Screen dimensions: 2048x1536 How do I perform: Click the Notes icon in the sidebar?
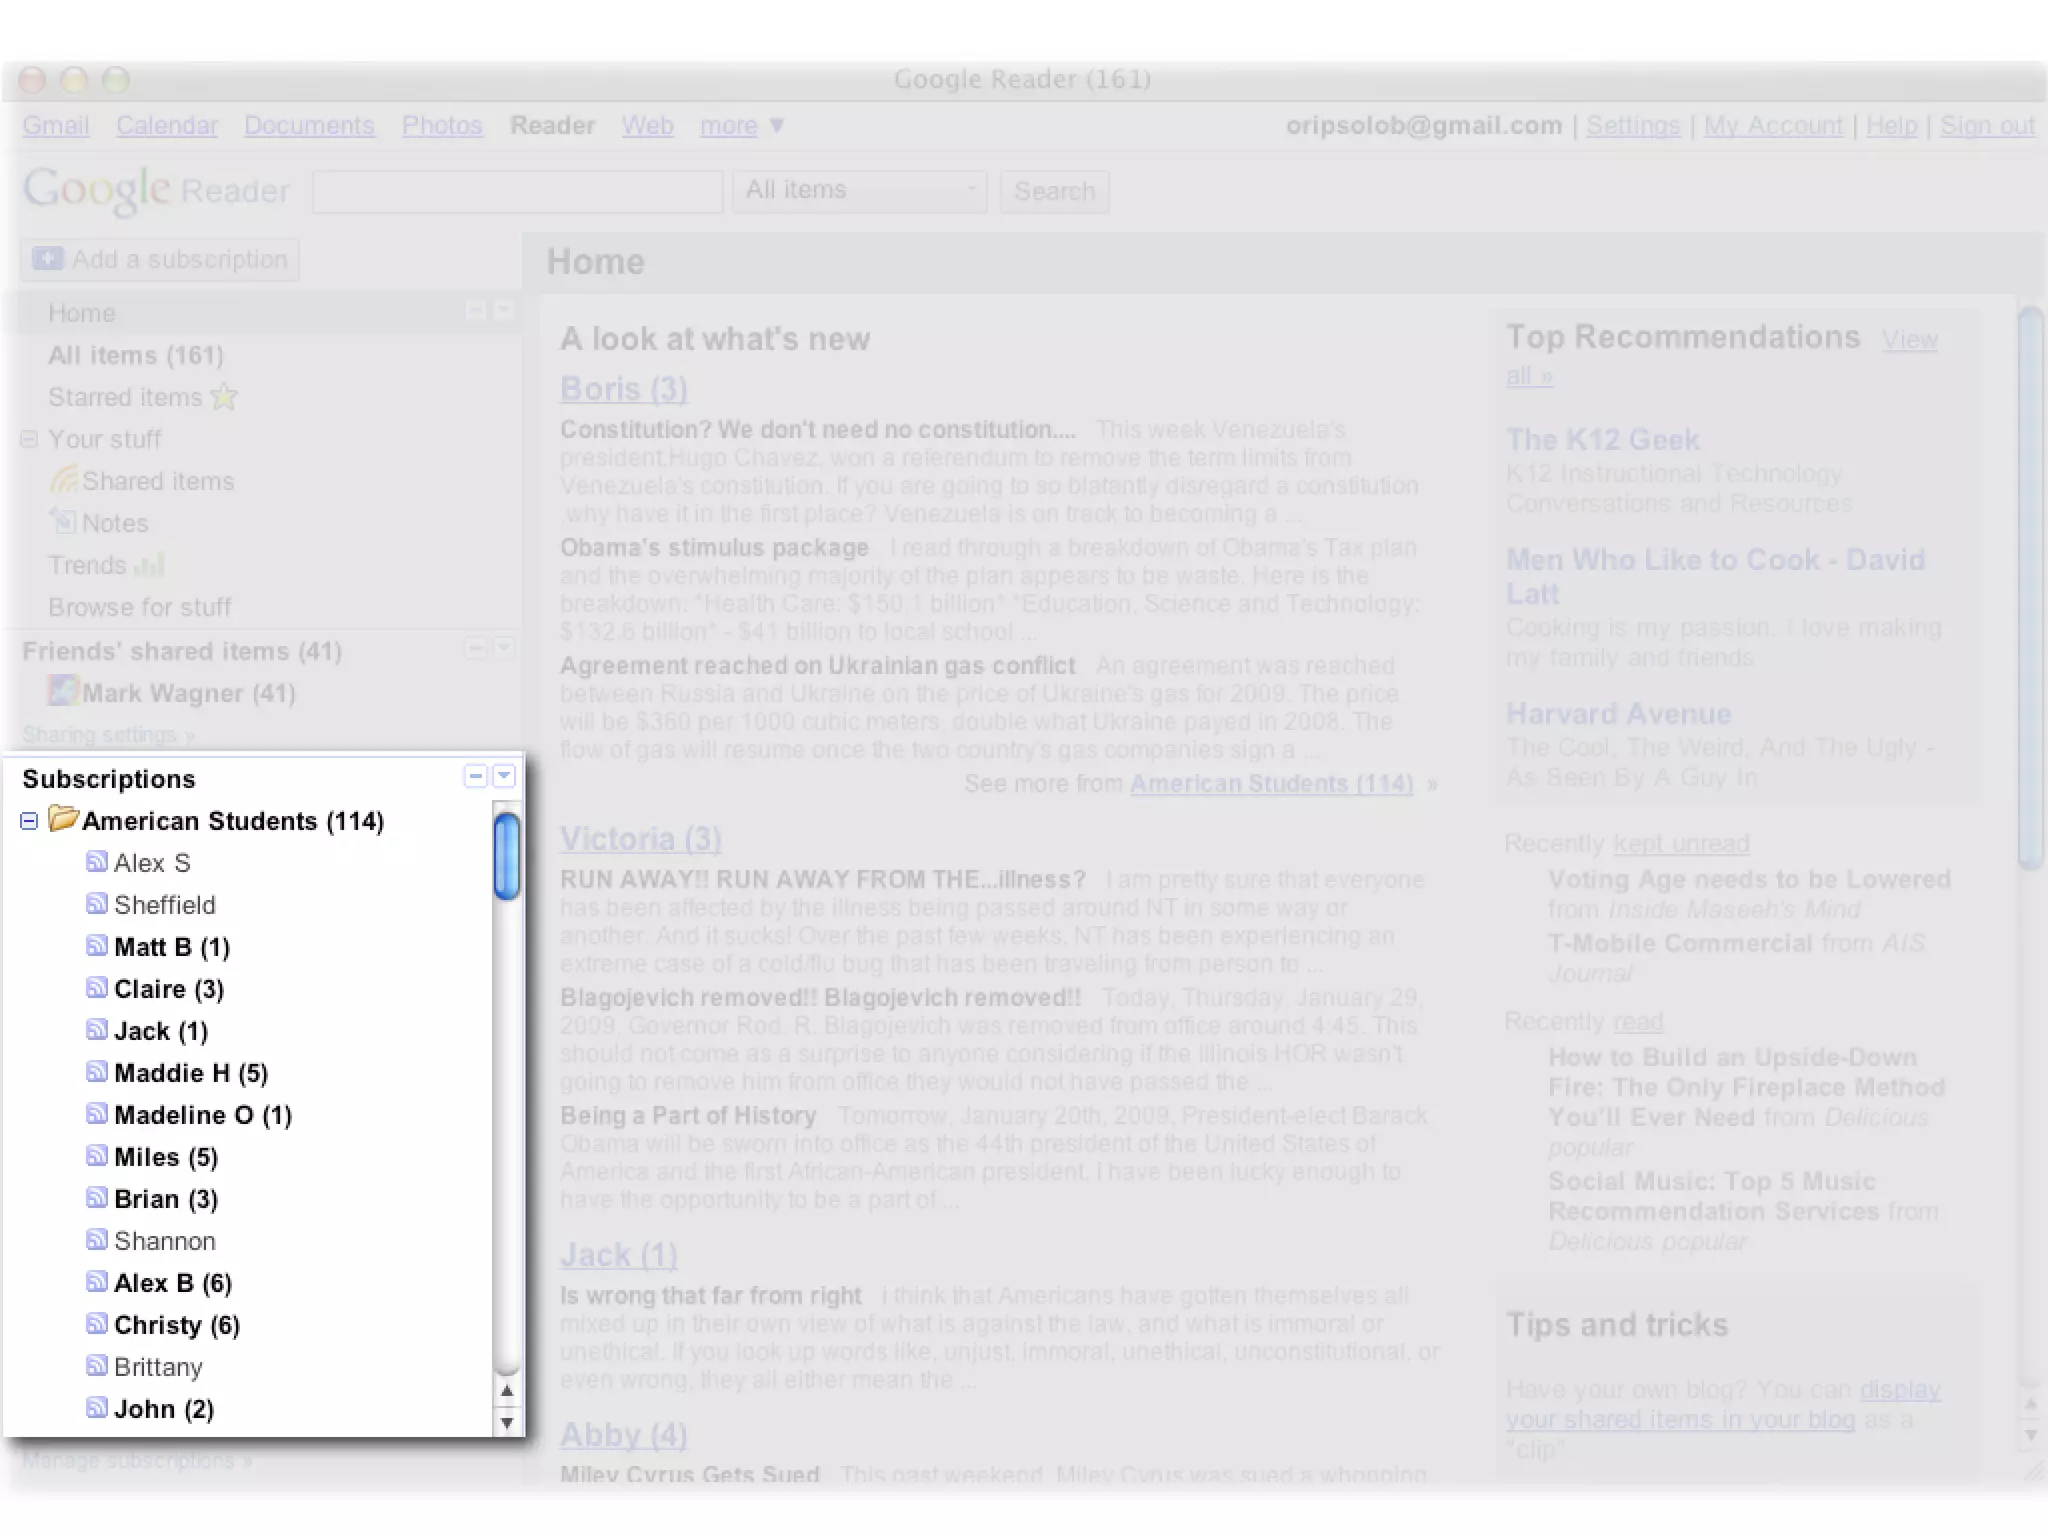click(x=64, y=522)
